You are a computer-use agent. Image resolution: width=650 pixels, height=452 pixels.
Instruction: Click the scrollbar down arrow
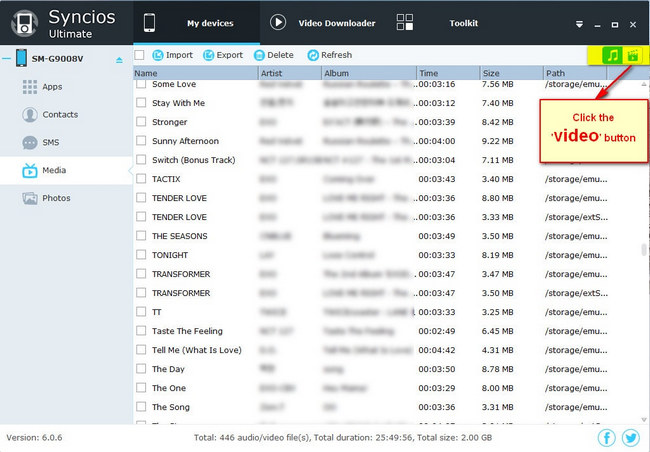coord(644,419)
